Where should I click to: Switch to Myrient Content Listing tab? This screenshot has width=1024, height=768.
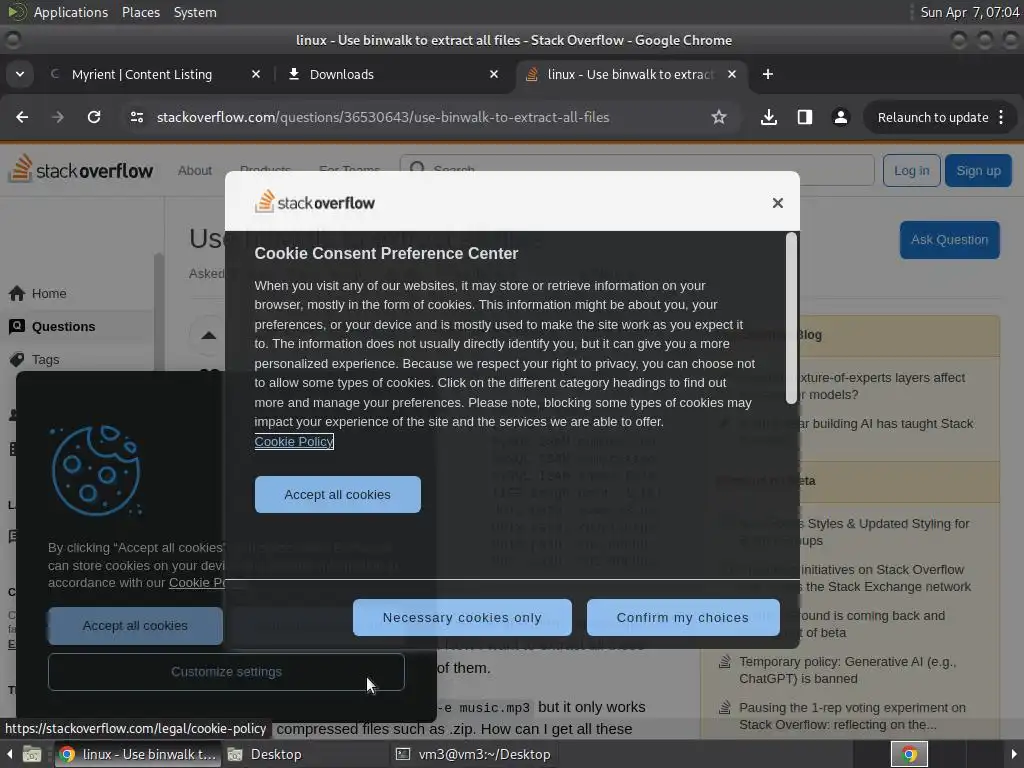pyautogui.click(x=142, y=74)
